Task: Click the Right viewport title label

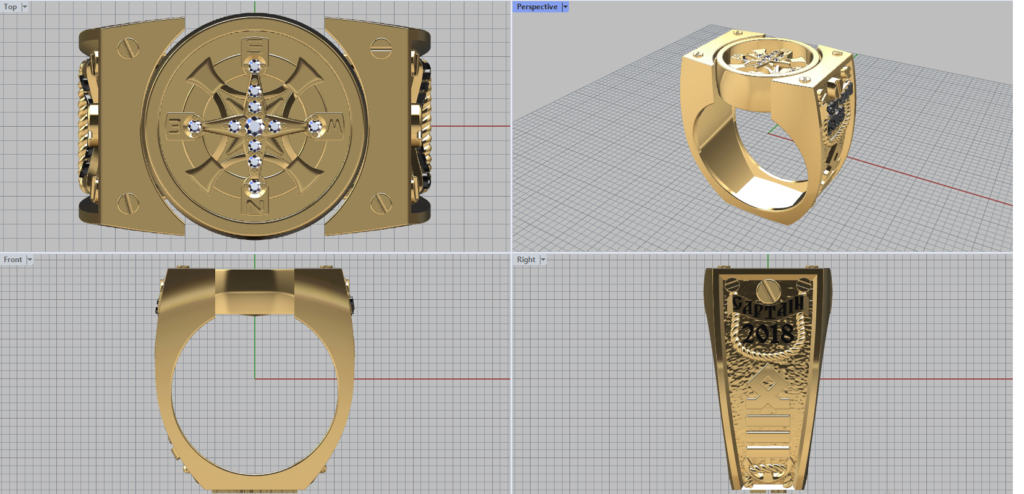Action: (526, 259)
